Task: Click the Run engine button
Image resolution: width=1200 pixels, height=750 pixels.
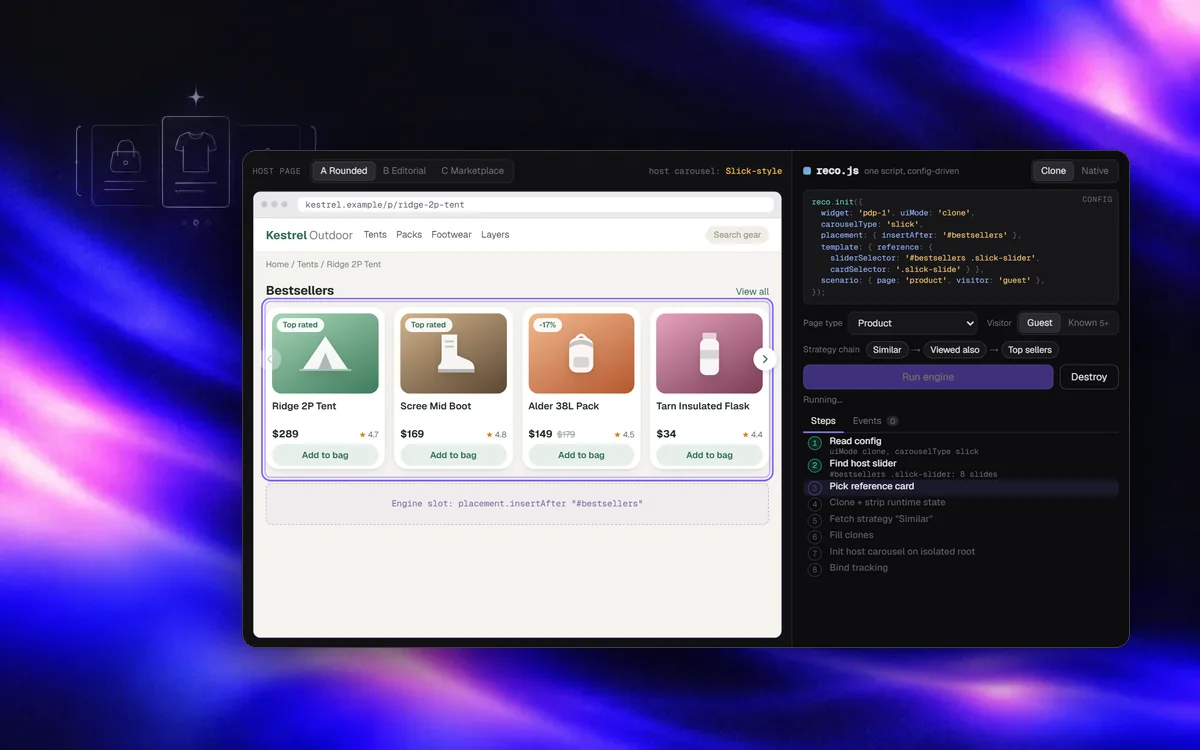Action: (928, 377)
